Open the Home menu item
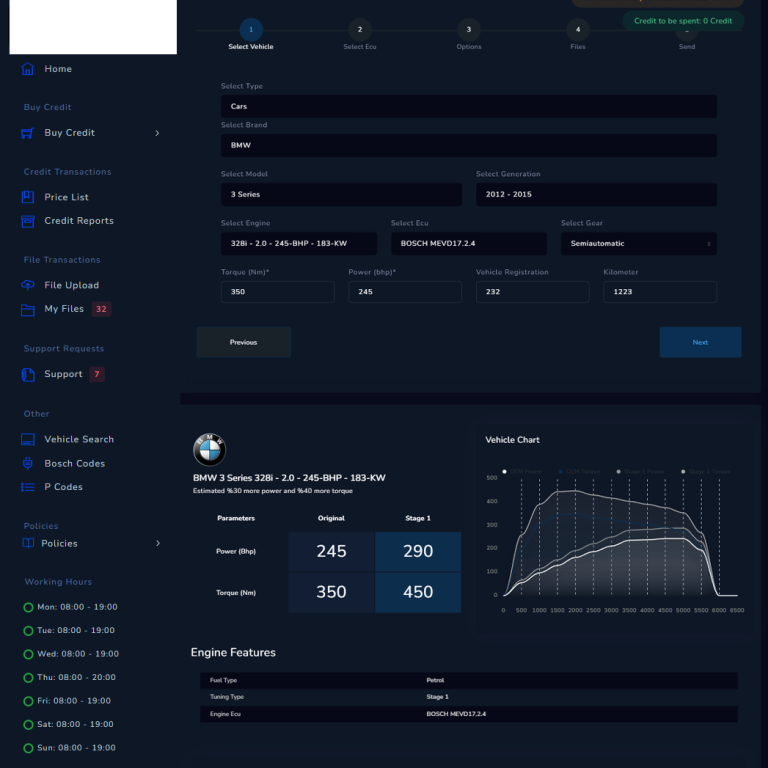This screenshot has width=768, height=768. (58, 69)
